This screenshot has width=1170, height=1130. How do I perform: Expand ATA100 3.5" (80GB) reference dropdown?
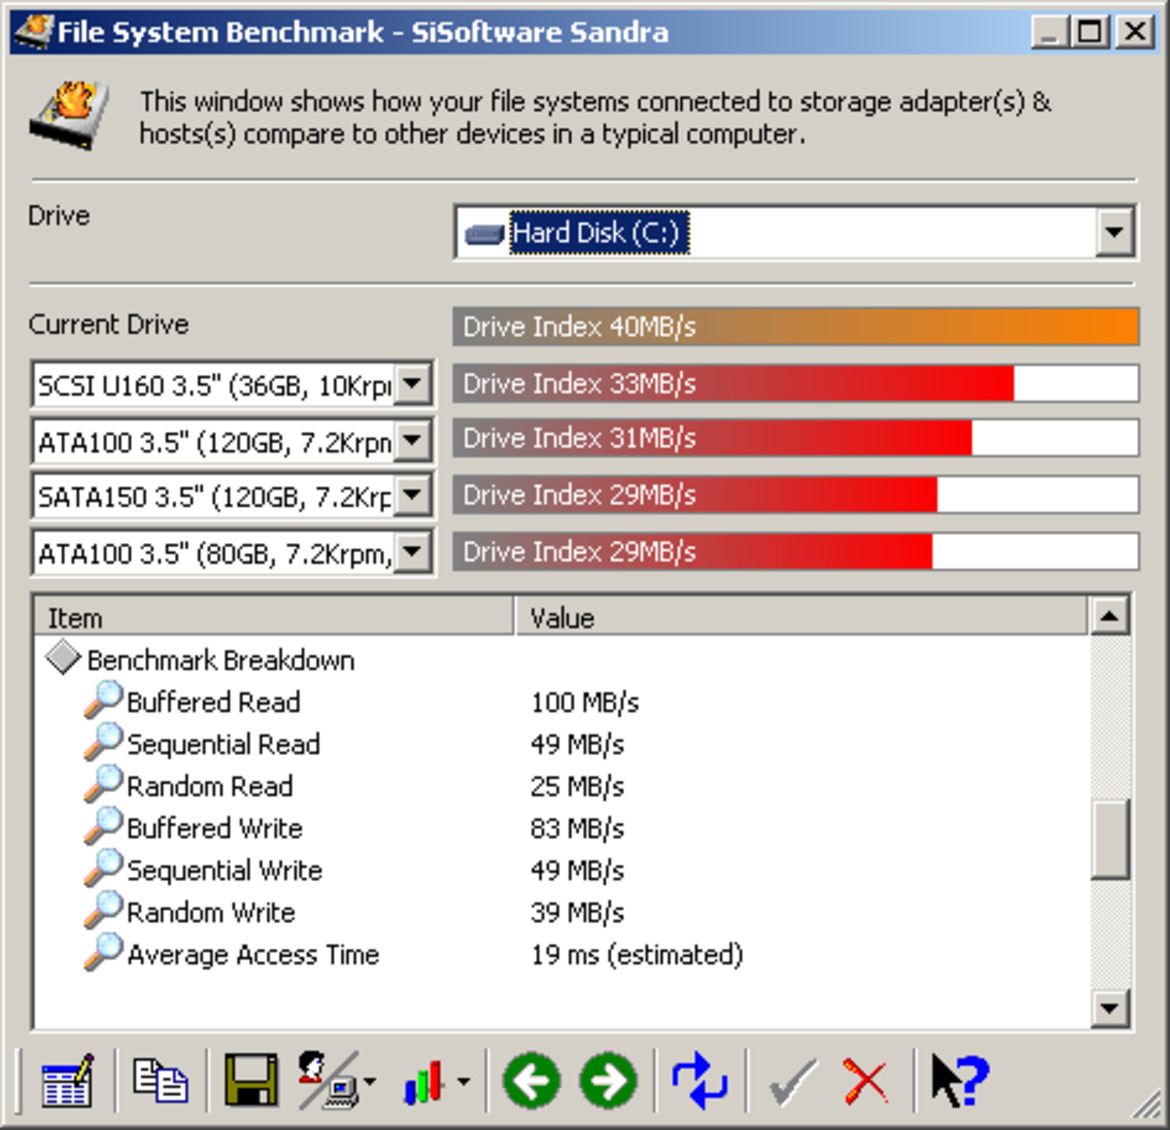[413, 553]
